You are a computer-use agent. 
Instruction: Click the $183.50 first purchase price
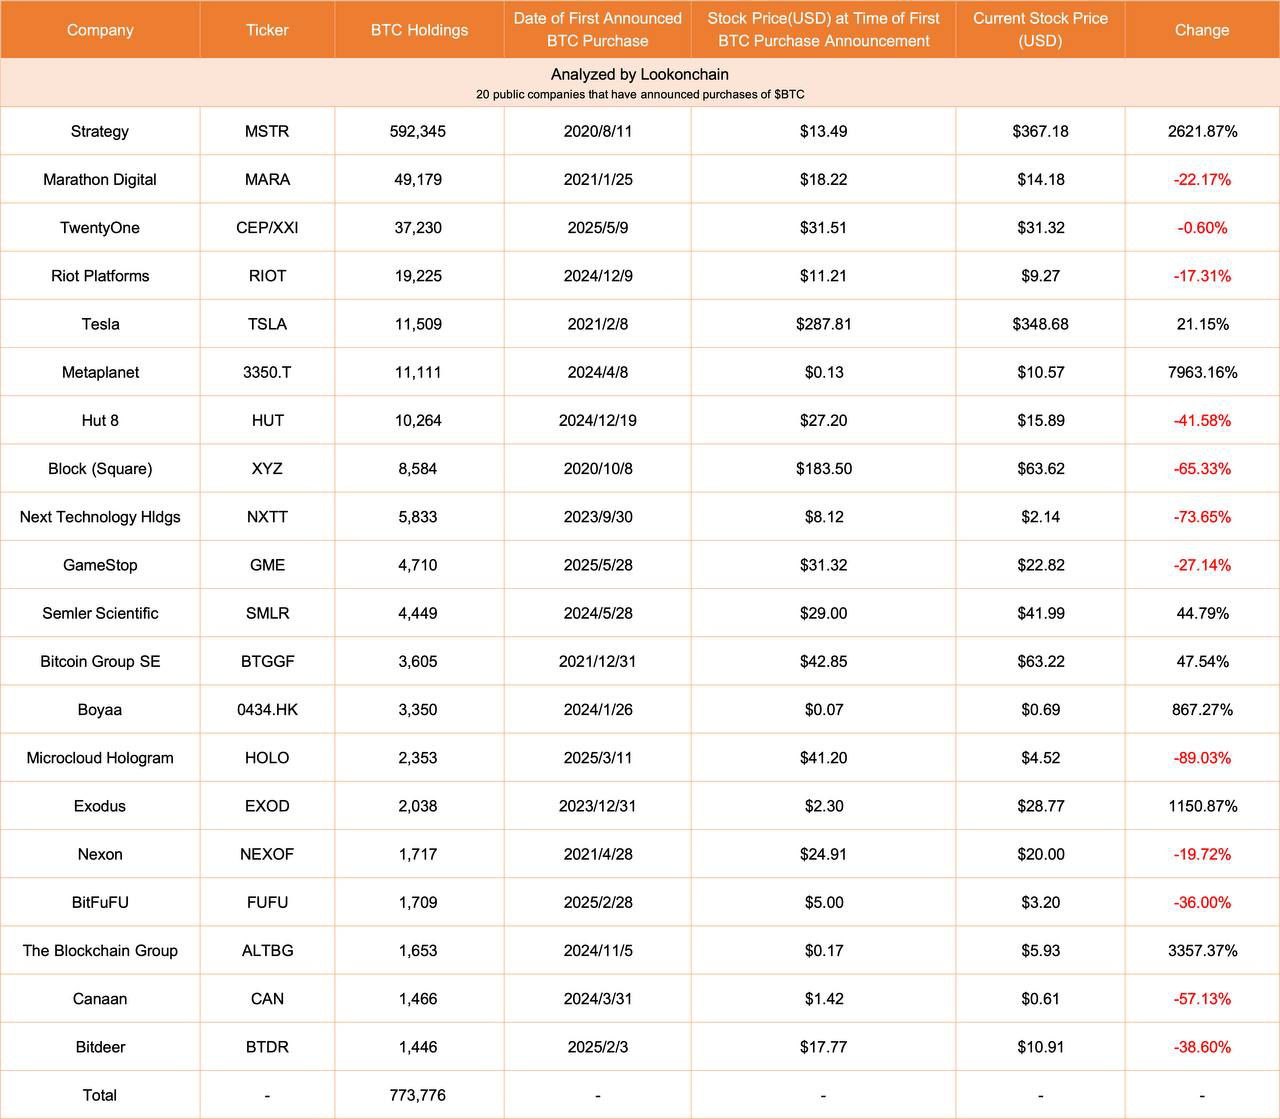823,468
